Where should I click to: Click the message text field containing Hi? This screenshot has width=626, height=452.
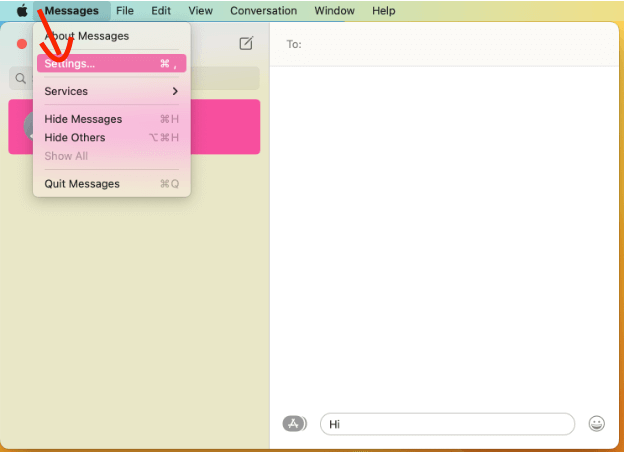(447, 424)
